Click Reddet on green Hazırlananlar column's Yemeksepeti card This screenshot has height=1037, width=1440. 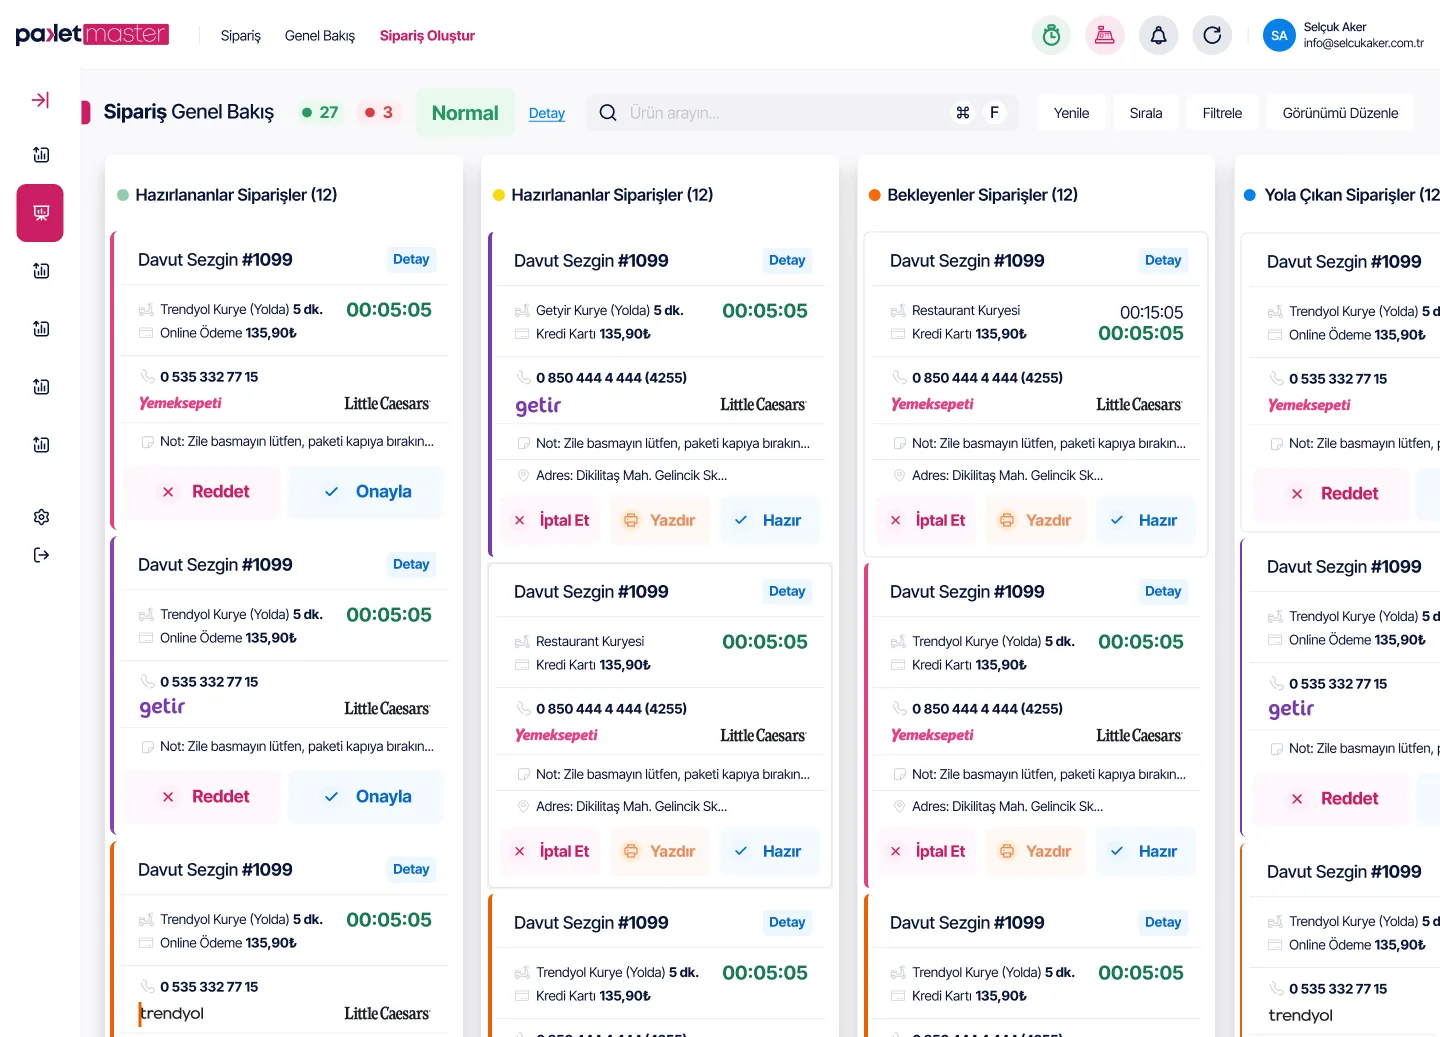coord(204,492)
